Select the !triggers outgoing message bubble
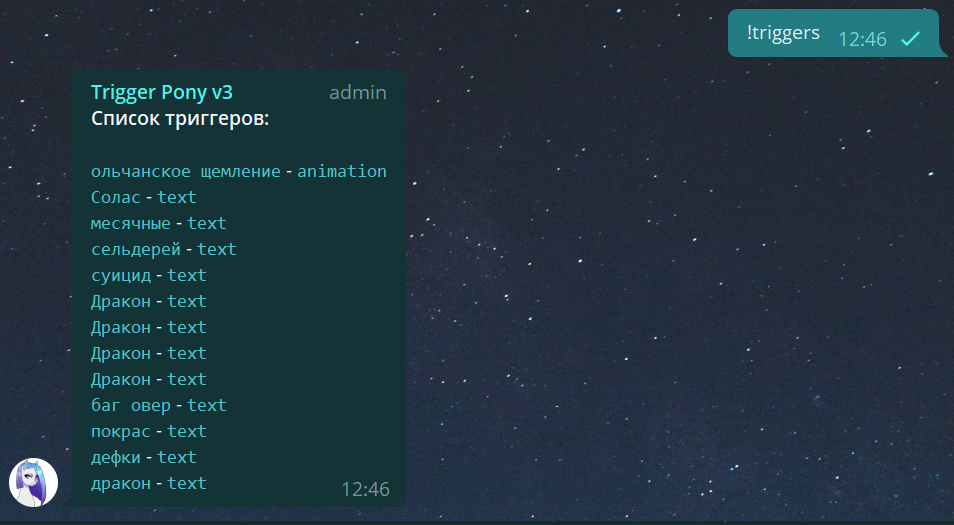 click(x=837, y=33)
